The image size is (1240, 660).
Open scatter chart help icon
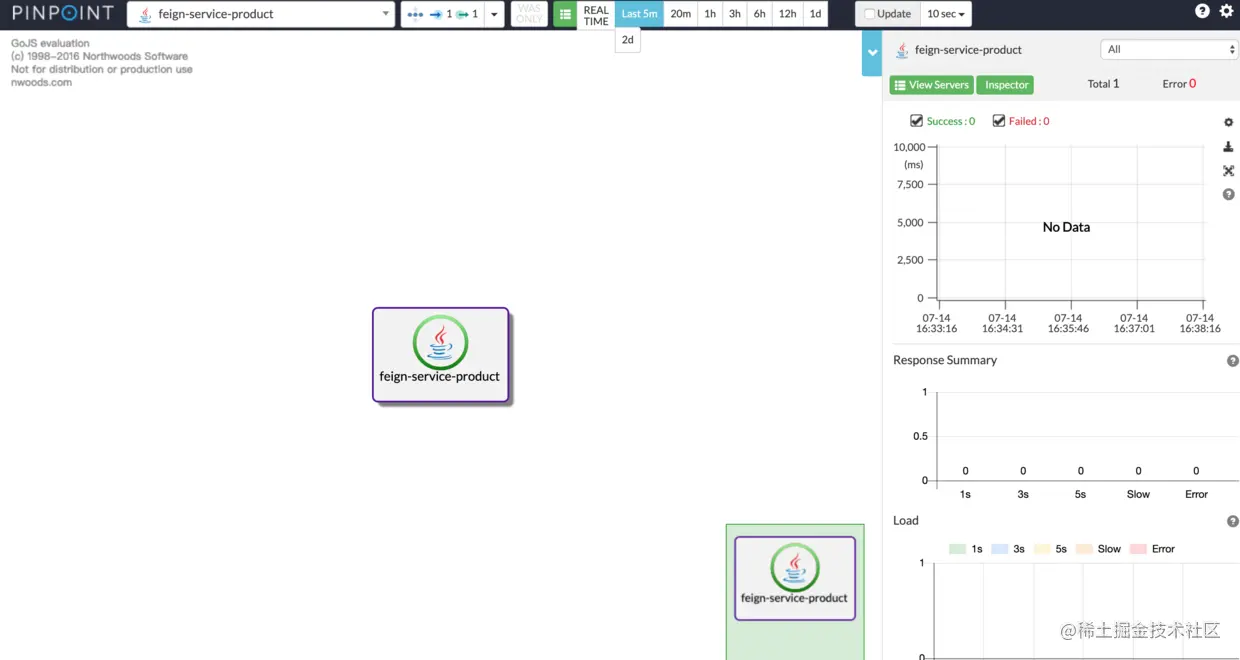click(x=1228, y=194)
